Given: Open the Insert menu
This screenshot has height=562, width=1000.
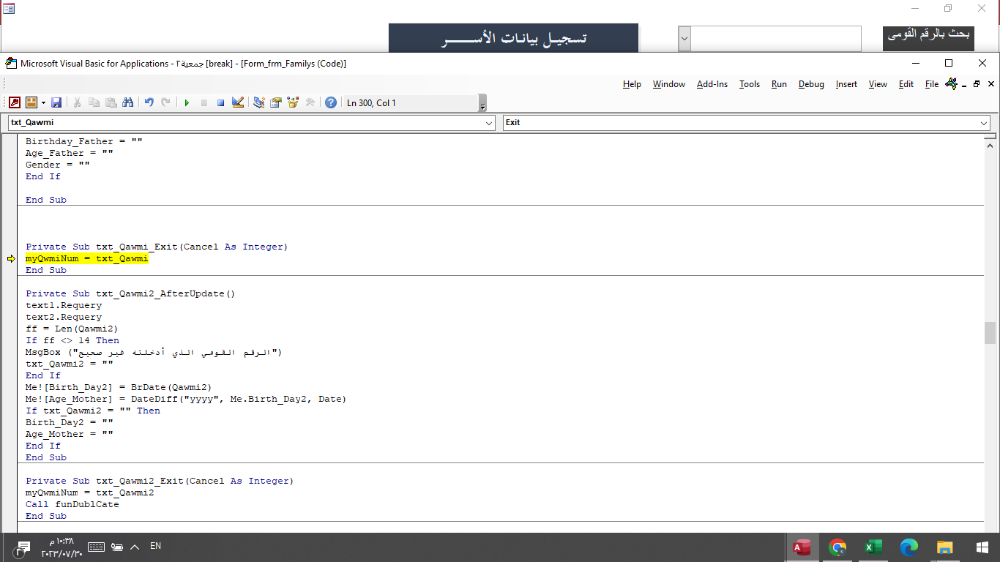Looking at the screenshot, I should (x=846, y=84).
